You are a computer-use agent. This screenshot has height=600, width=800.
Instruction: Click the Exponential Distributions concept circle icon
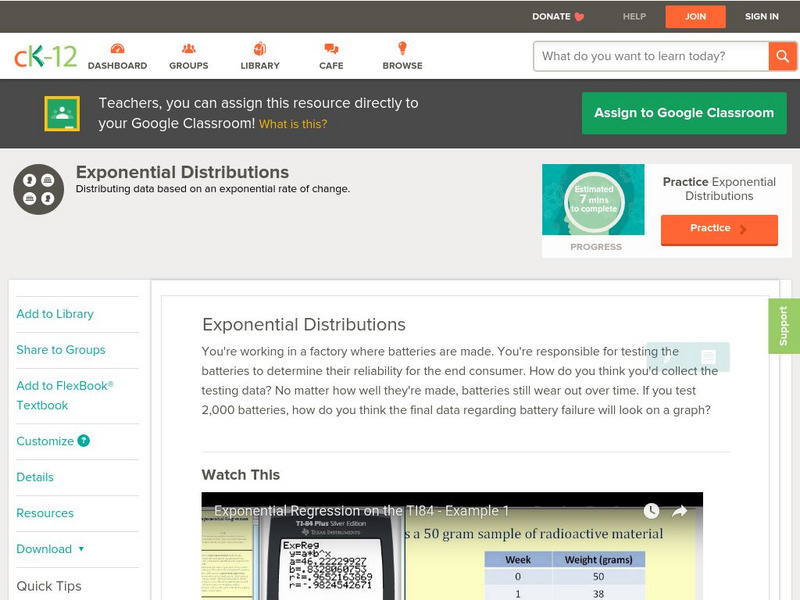[x=39, y=189]
